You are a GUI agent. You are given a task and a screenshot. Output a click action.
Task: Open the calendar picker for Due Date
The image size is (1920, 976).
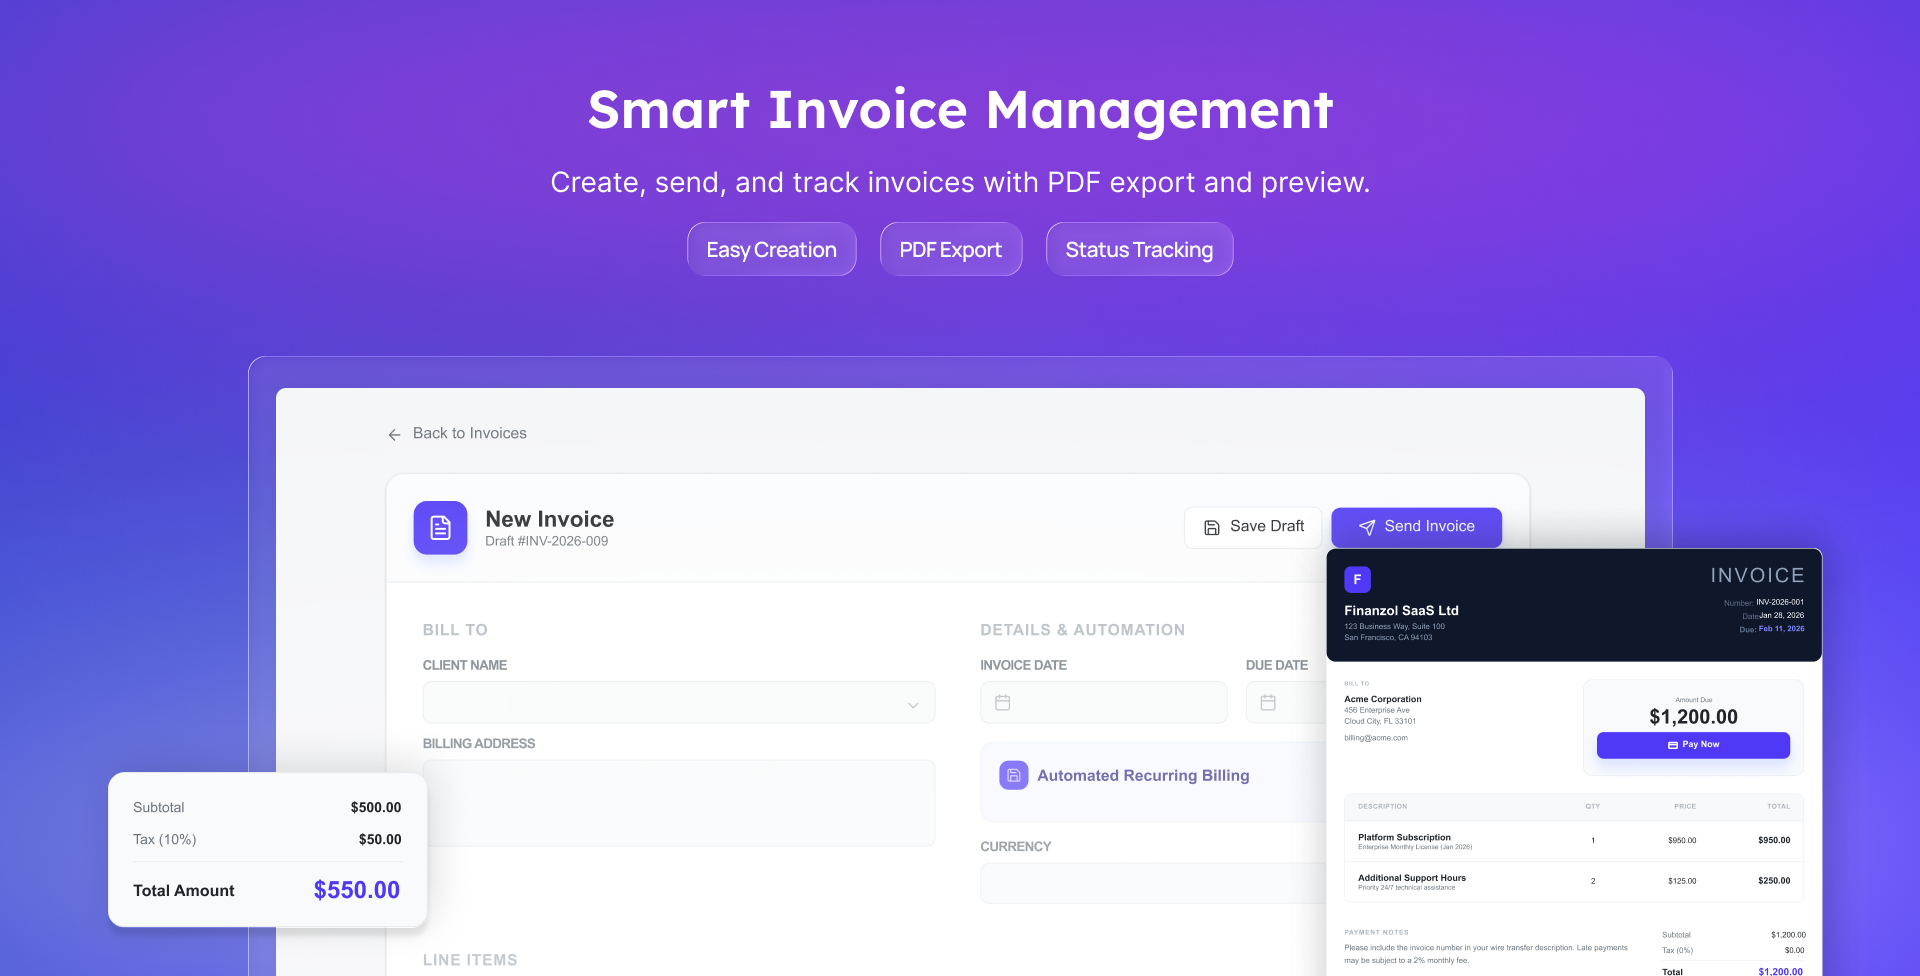1268,703
